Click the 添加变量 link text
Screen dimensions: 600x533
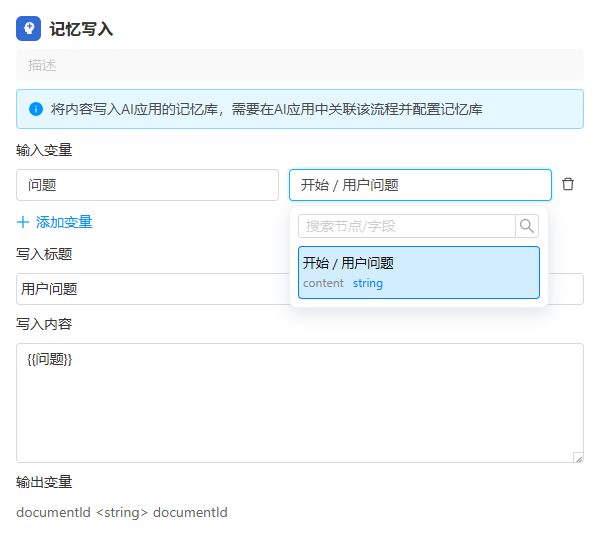click(64, 222)
